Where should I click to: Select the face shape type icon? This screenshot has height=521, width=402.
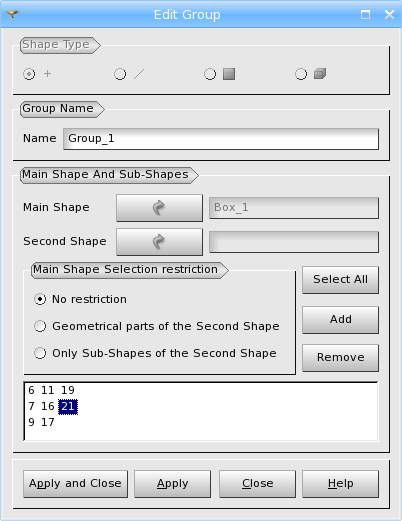pos(229,74)
